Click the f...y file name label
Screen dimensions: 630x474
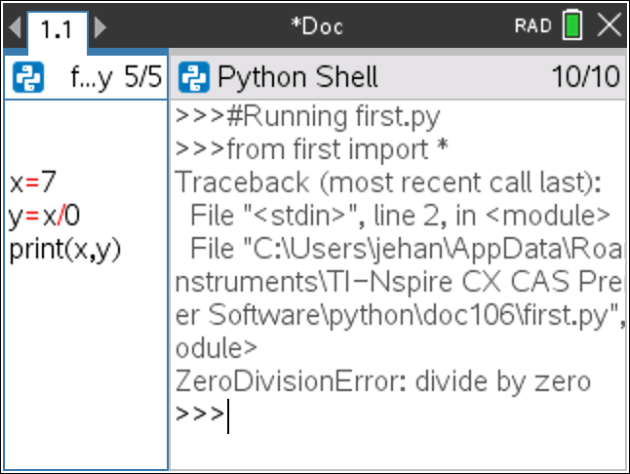(91, 77)
